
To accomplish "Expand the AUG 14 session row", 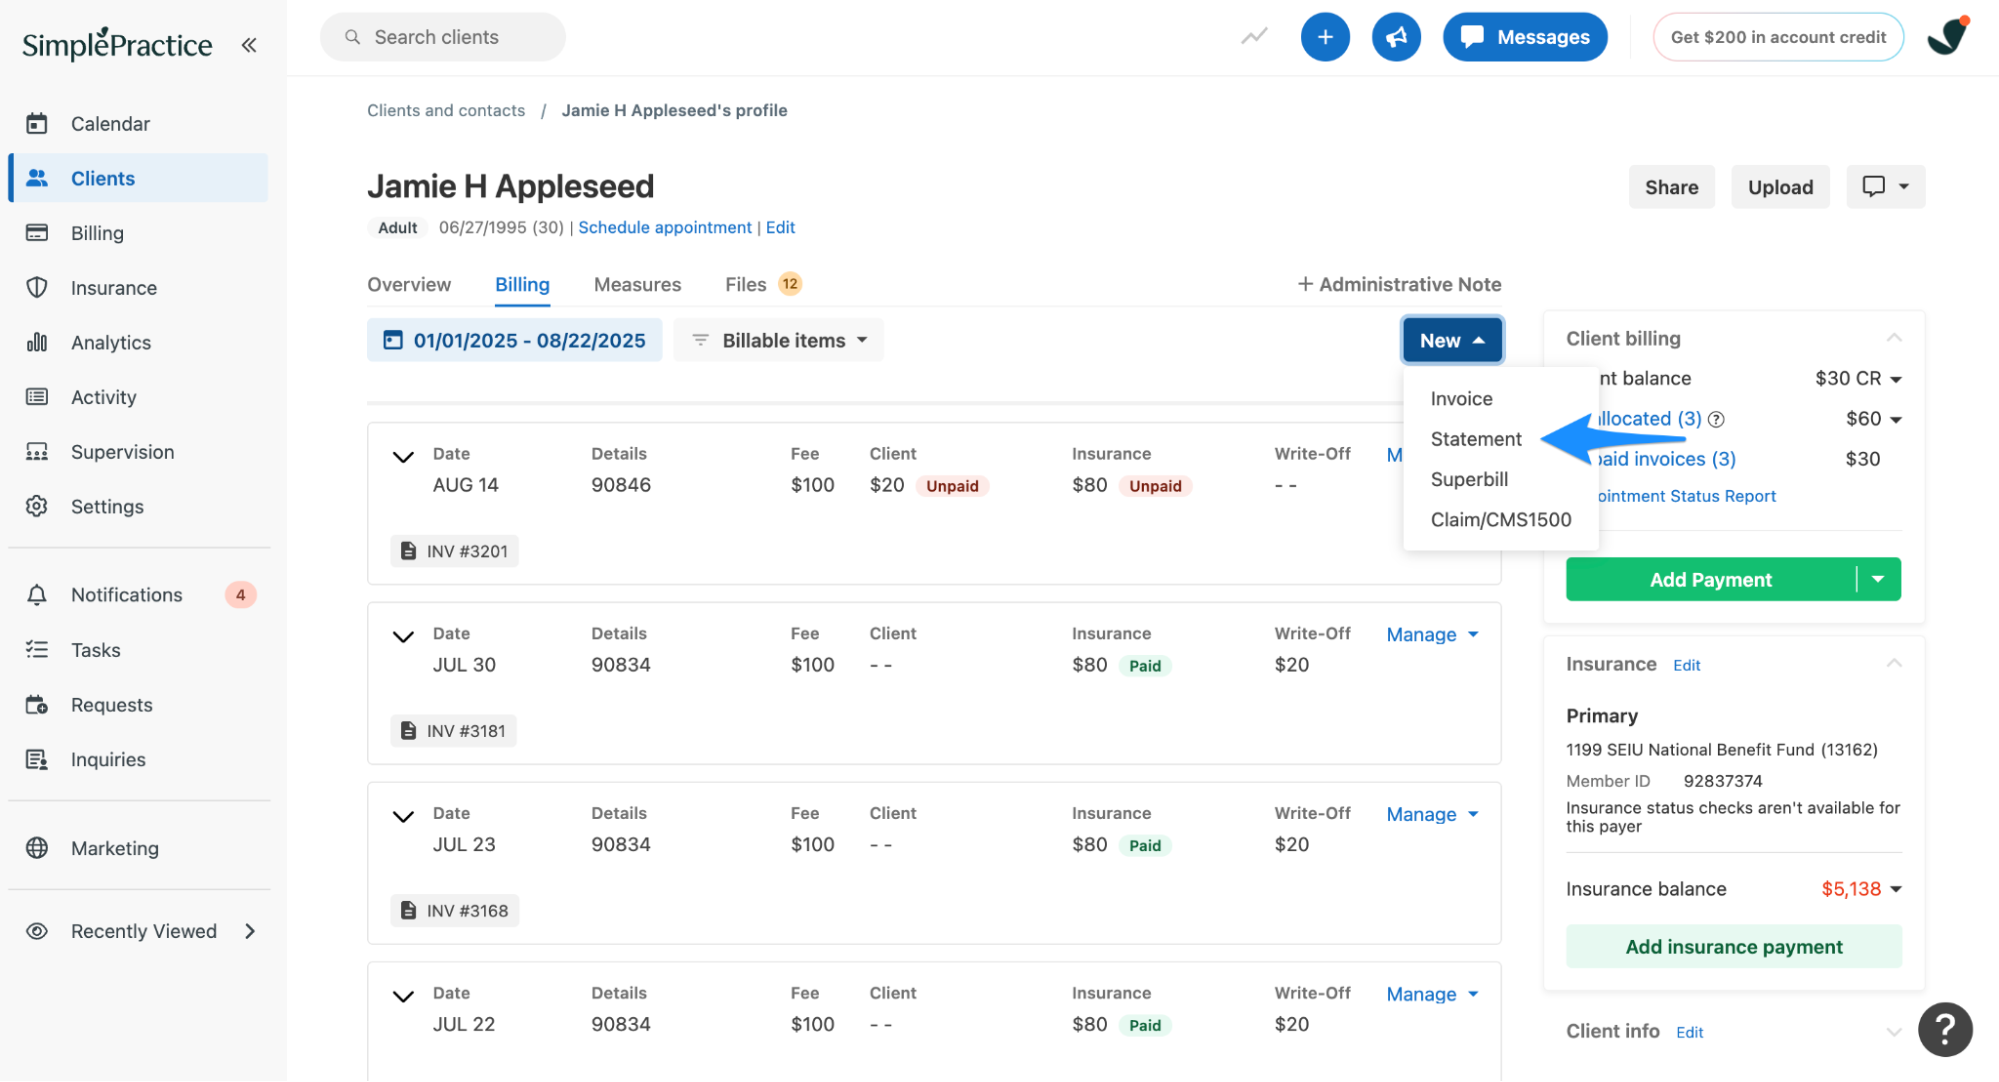I will pyautogui.click(x=403, y=457).
